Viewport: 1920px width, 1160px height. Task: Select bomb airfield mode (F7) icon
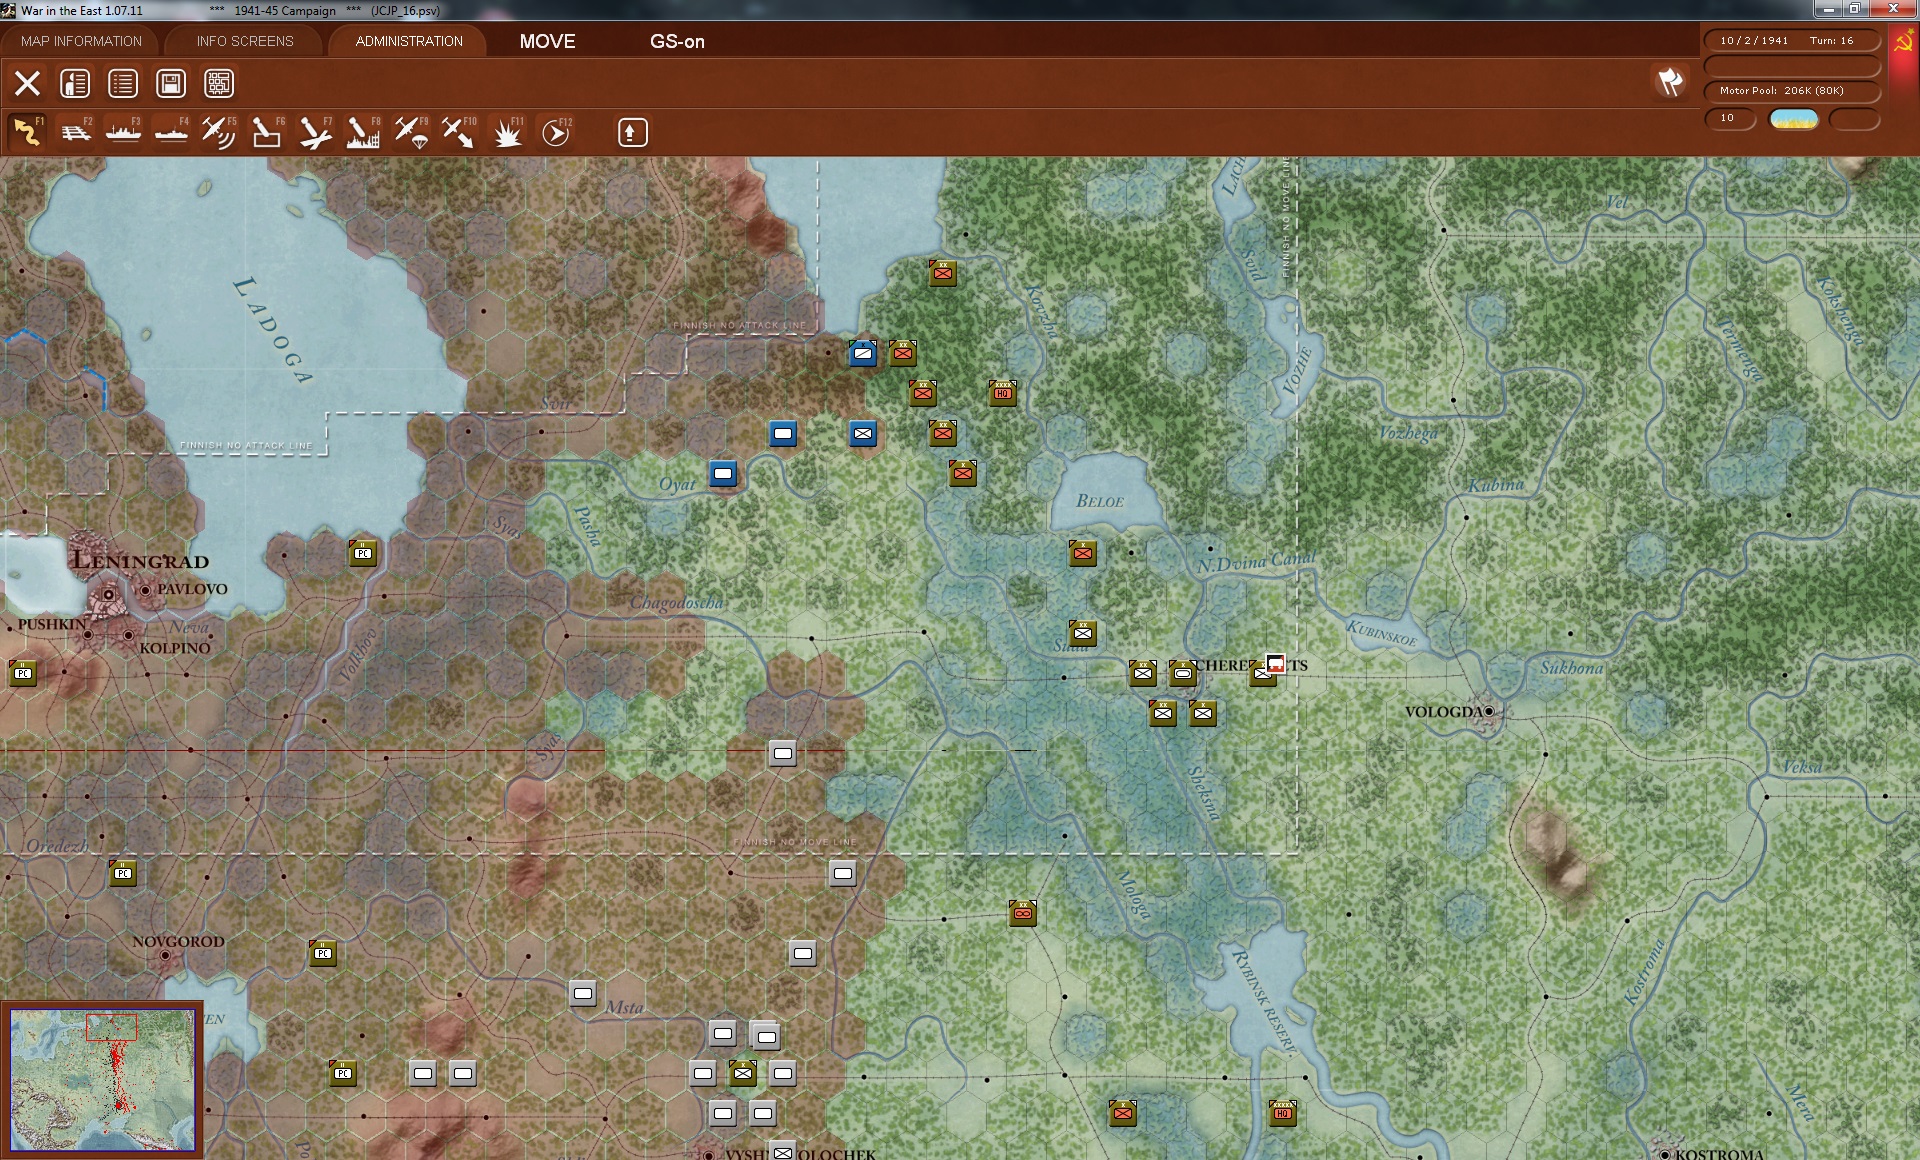(315, 132)
